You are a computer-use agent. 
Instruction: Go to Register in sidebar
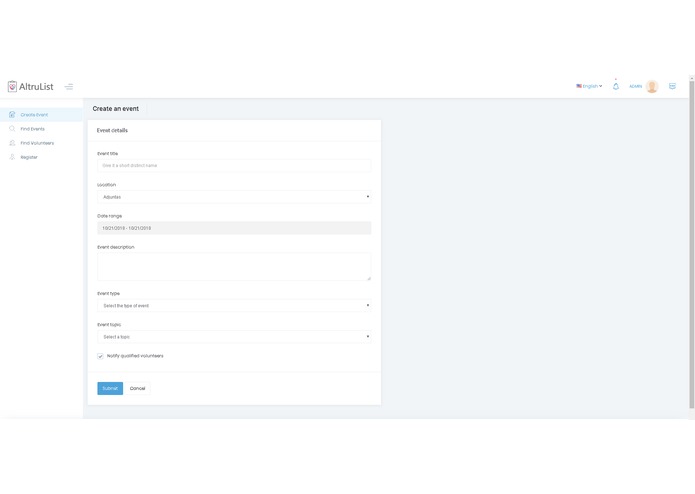tap(41, 157)
